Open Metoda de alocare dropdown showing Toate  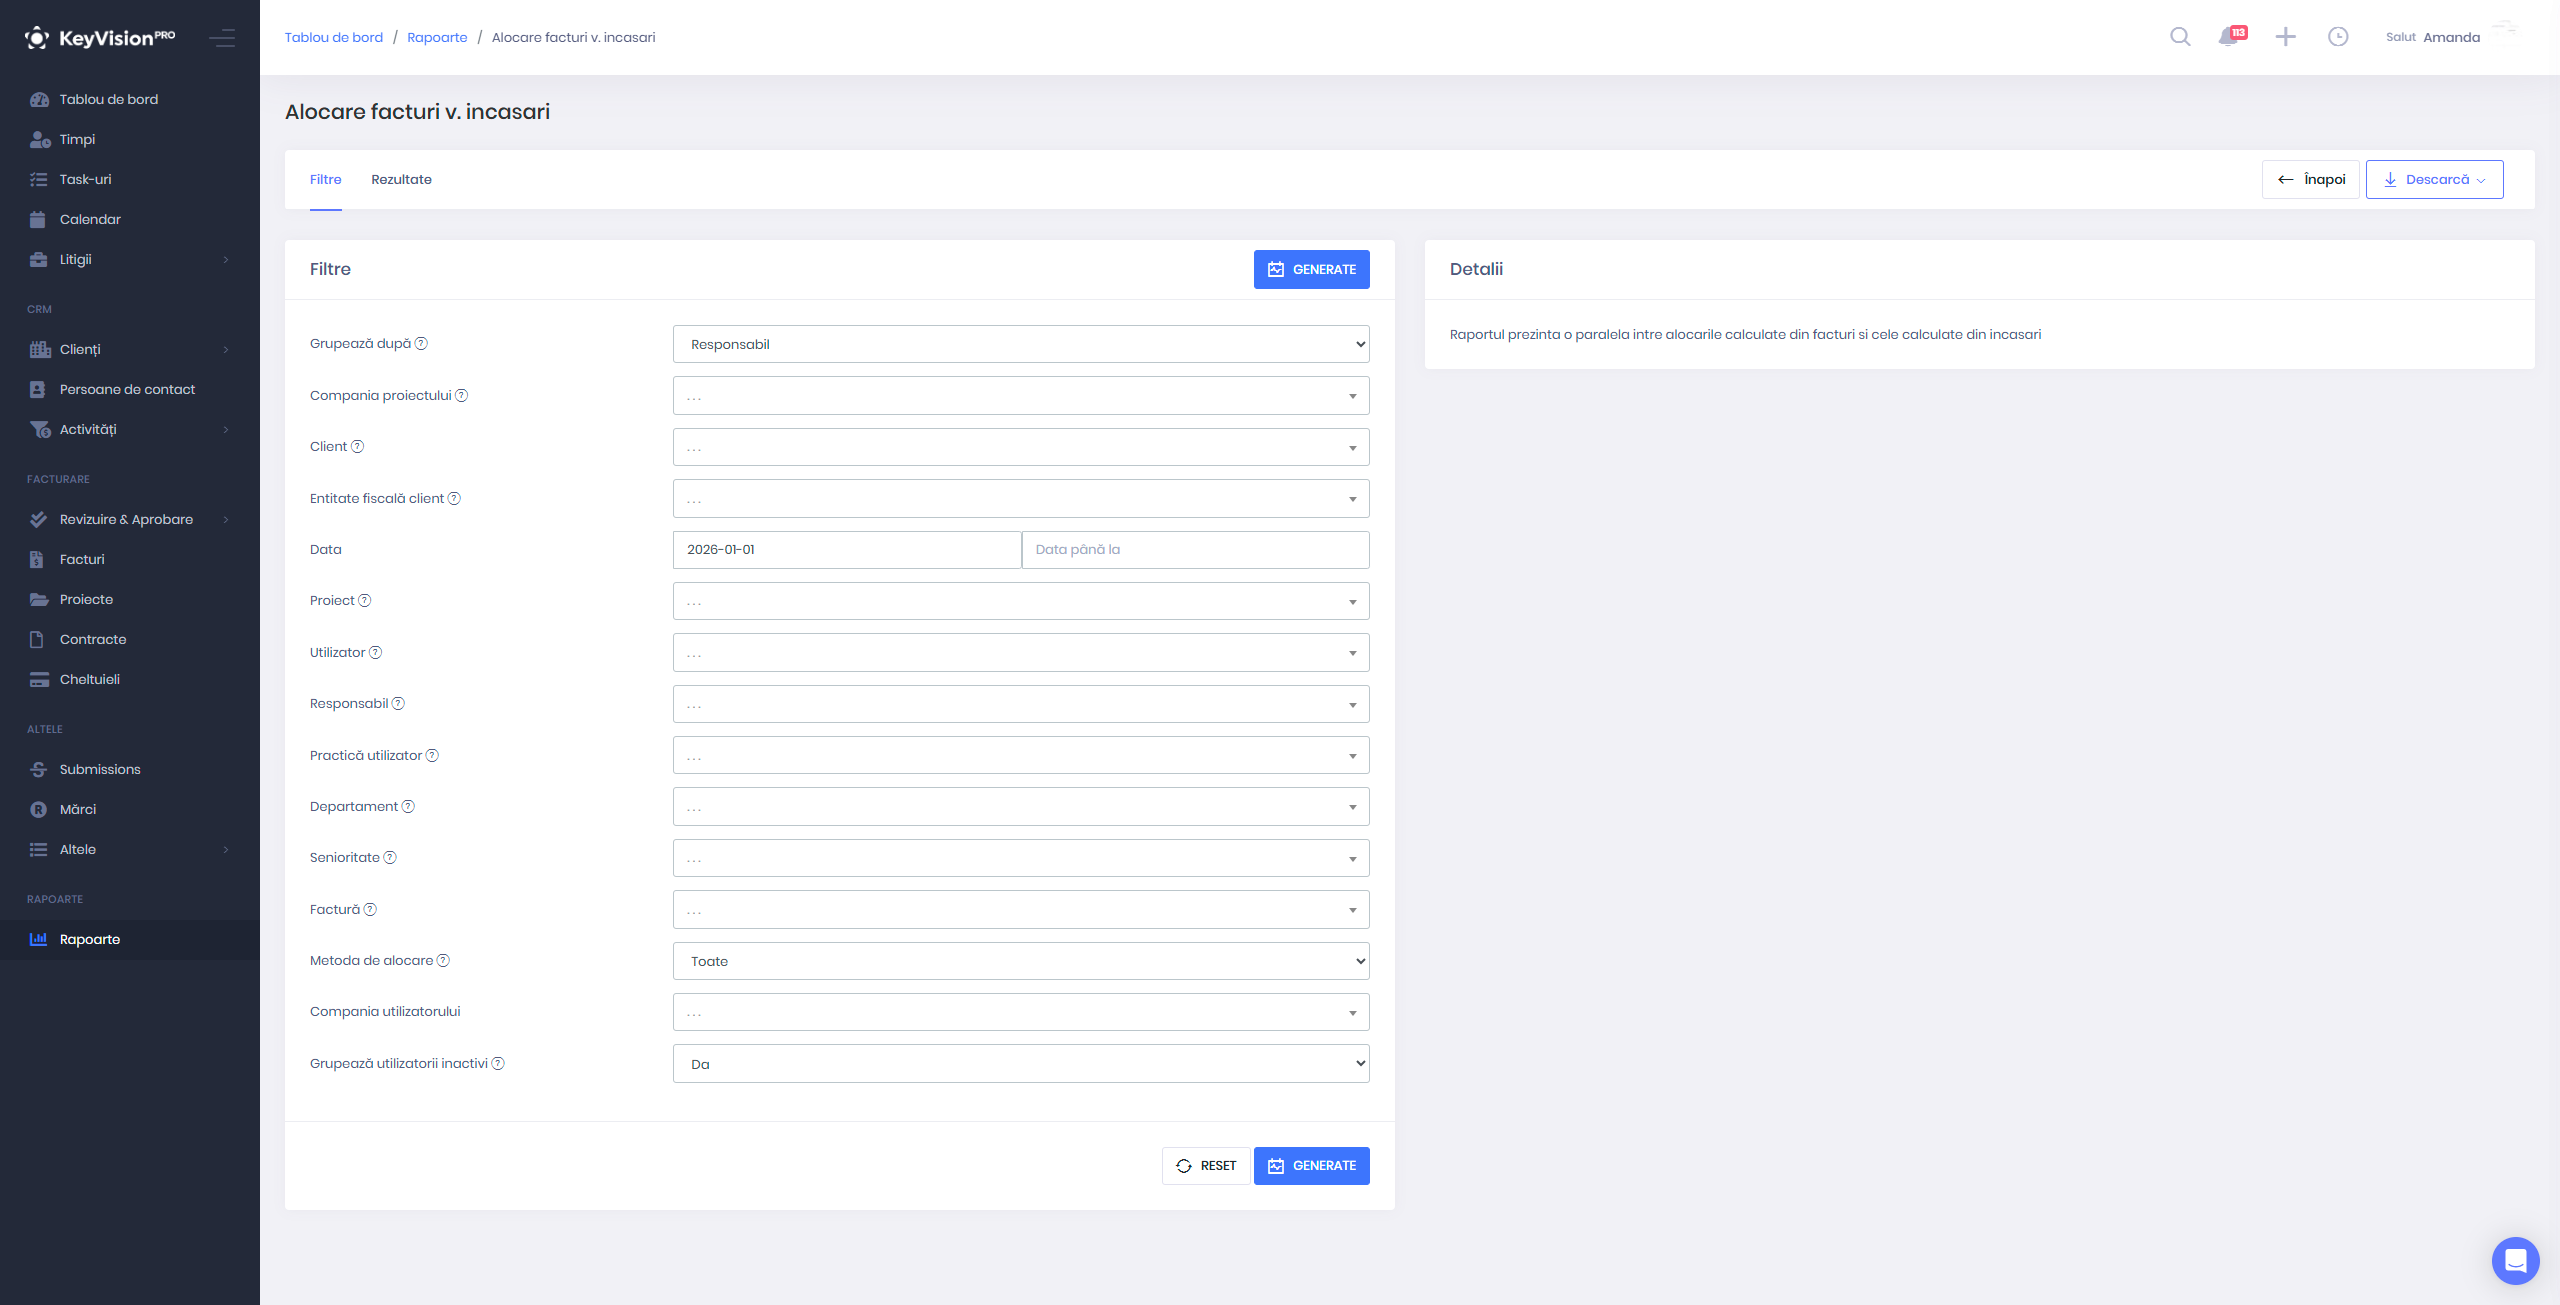click(x=1021, y=961)
